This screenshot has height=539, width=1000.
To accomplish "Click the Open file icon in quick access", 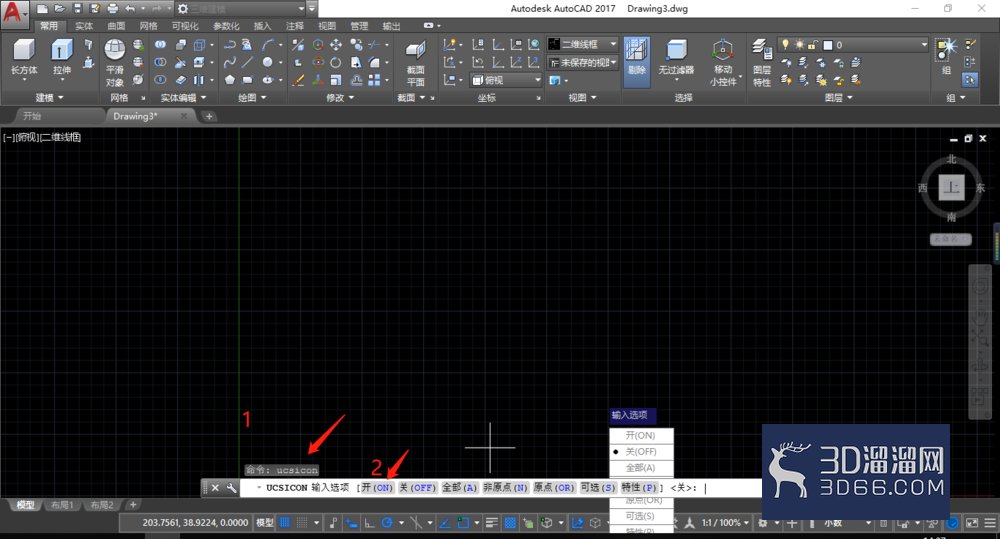I will pos(59,8).
